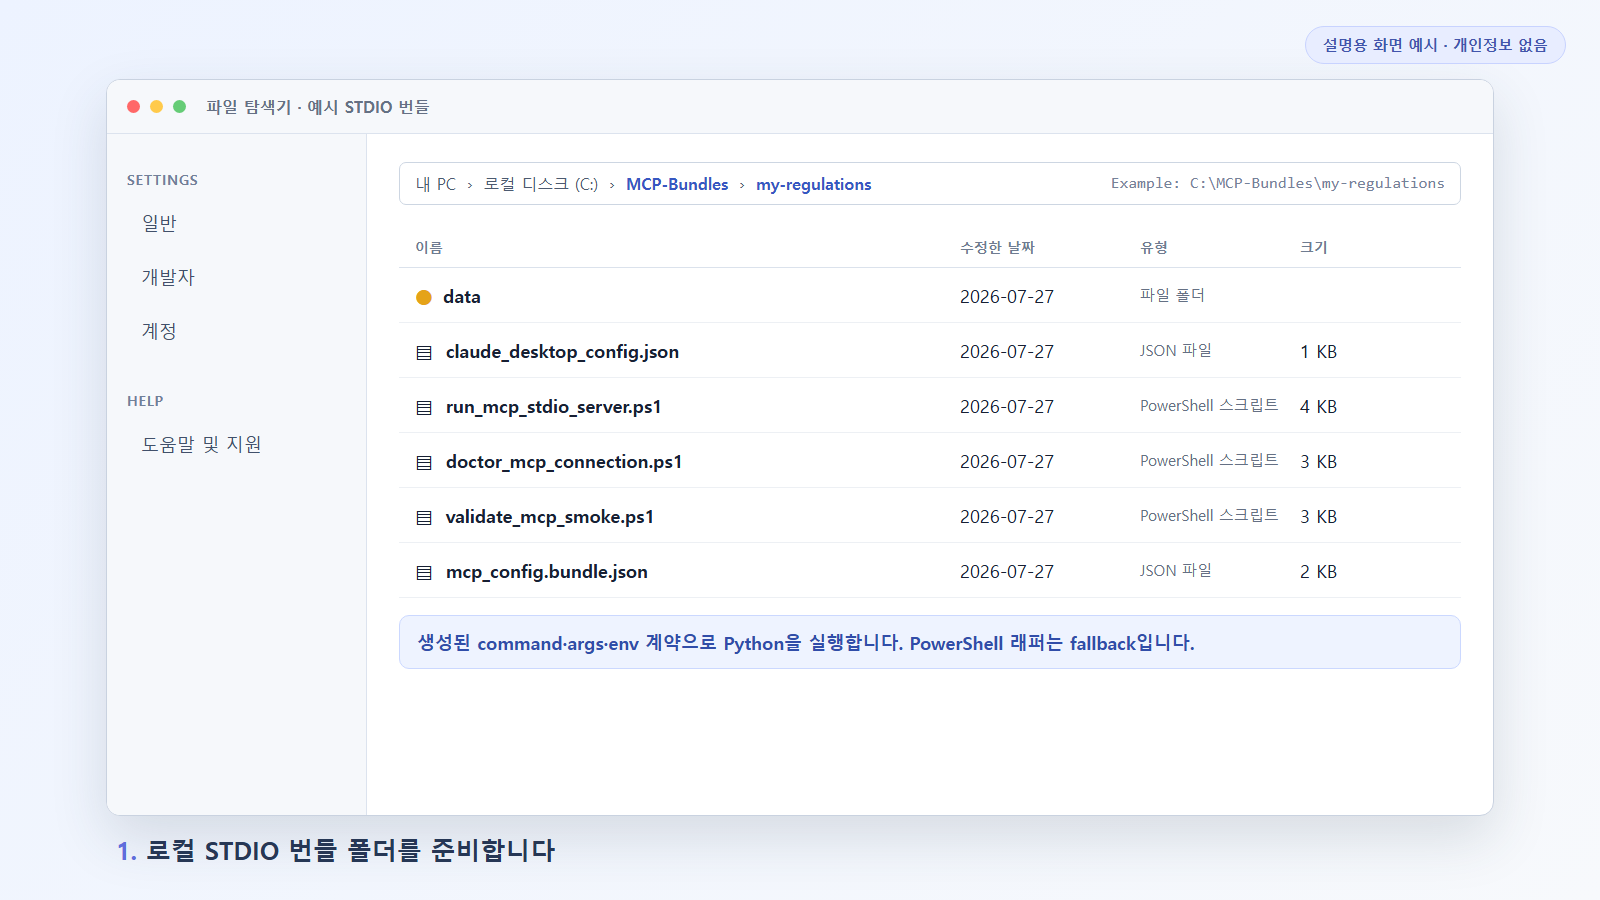Select file mcp_config.bundle.json
Screen dimensions: 1600x900
tap(547, 572)
